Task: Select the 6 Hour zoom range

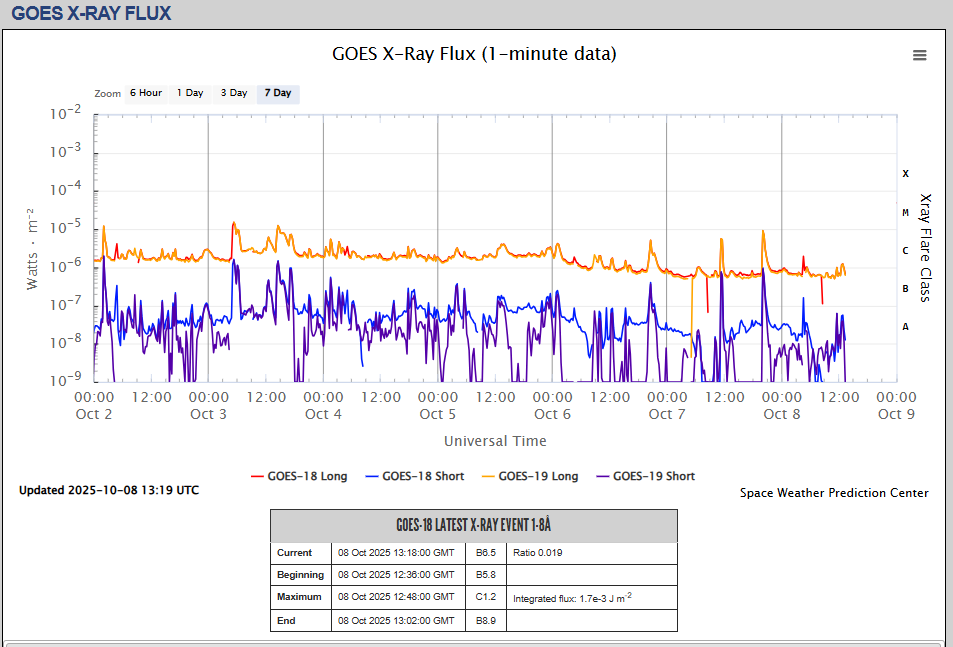Action: point(145,93)
